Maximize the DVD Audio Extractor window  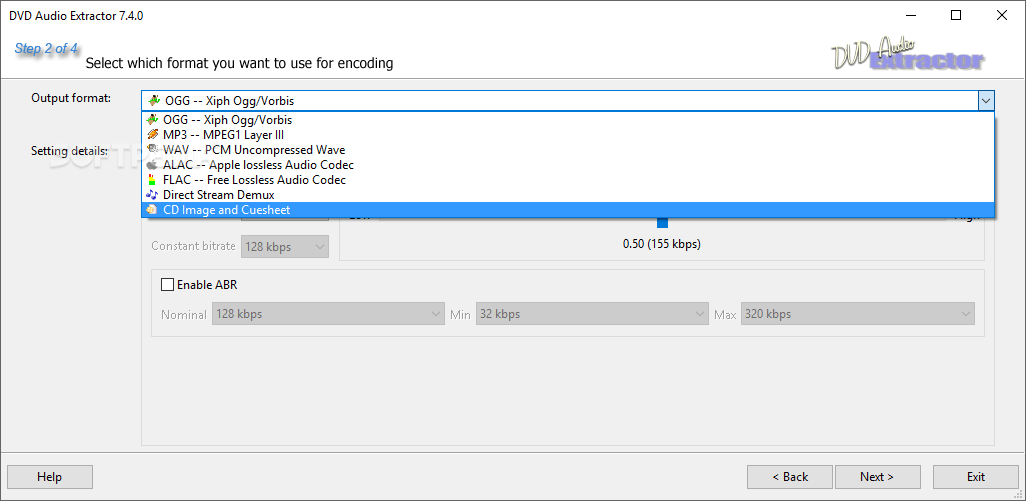click(956, 16)
